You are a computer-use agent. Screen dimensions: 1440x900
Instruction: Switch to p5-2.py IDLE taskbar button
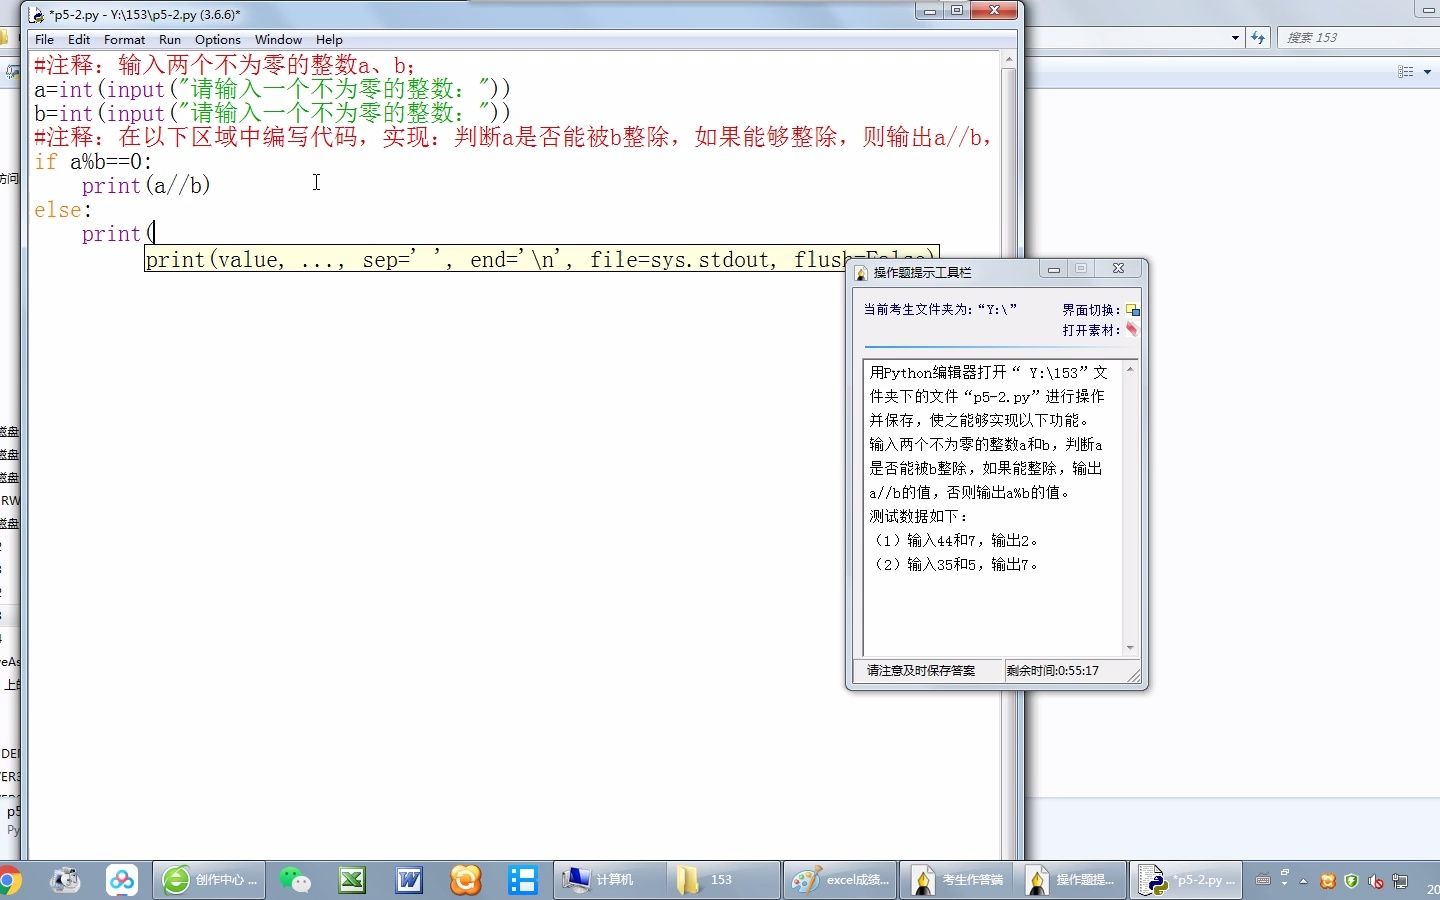[x=1186, y=880]
